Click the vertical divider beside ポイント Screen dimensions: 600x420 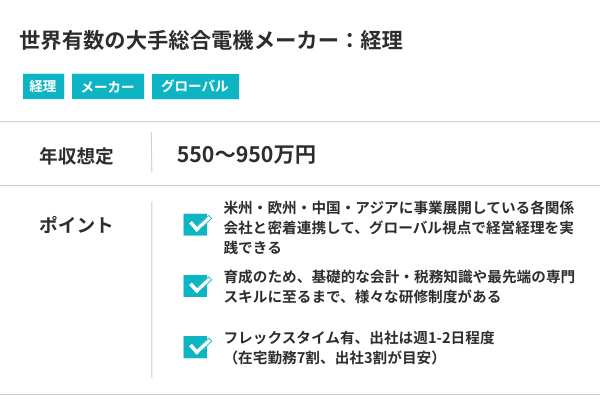[152, 289]
